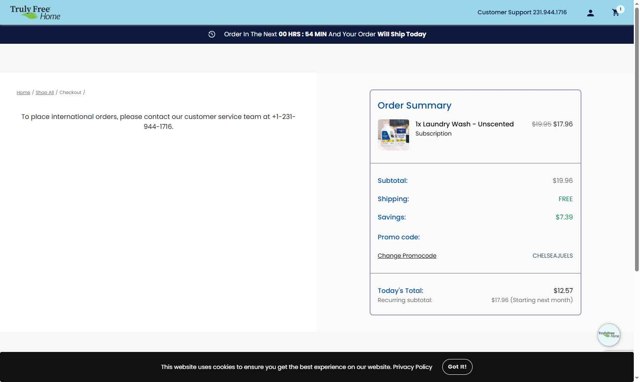This screenshot has width=640, height=382.
Task: Open the floating Truly Free chat widget
Action: 609,335
